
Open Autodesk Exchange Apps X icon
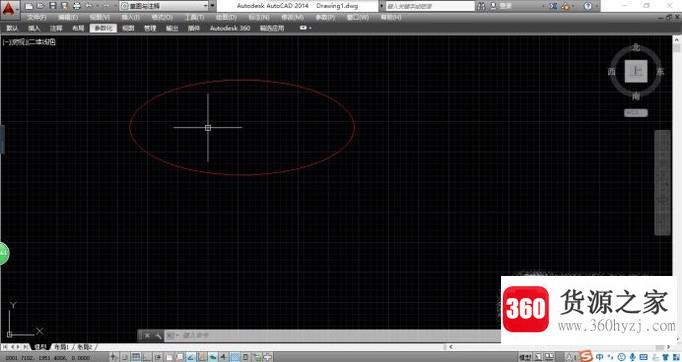pos(553,6)
